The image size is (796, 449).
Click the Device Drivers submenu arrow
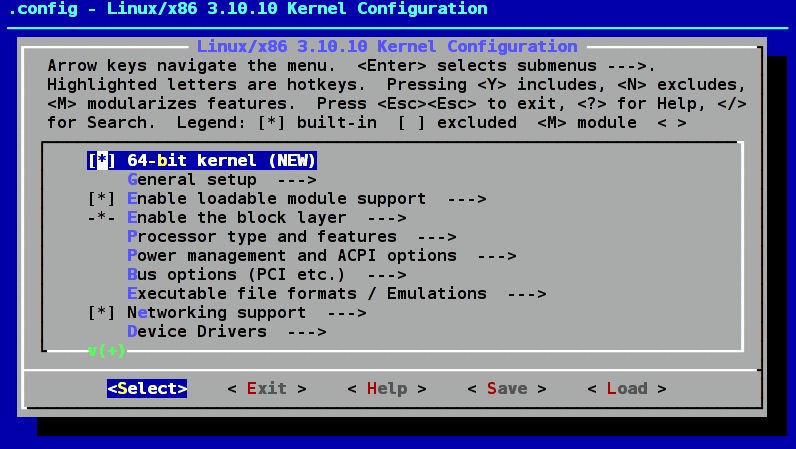point(307,332)
